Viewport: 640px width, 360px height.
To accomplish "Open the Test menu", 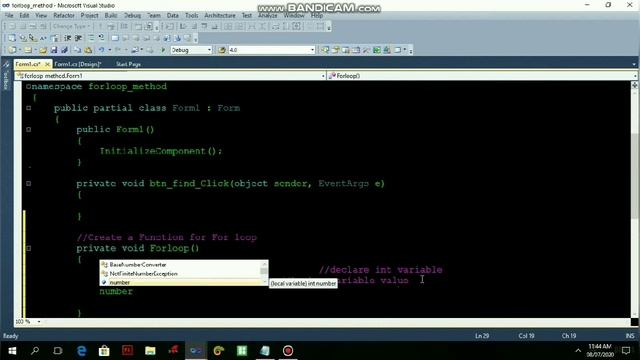I will (247, 16).
